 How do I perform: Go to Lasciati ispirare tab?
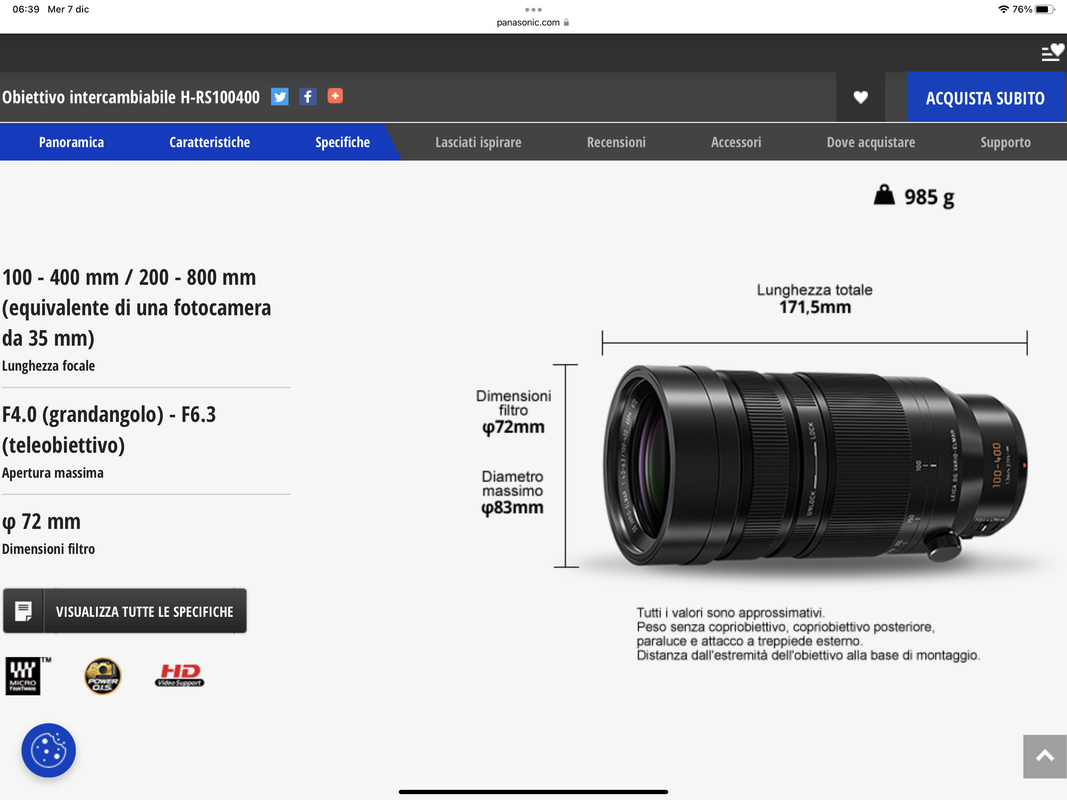pos(478,142)
